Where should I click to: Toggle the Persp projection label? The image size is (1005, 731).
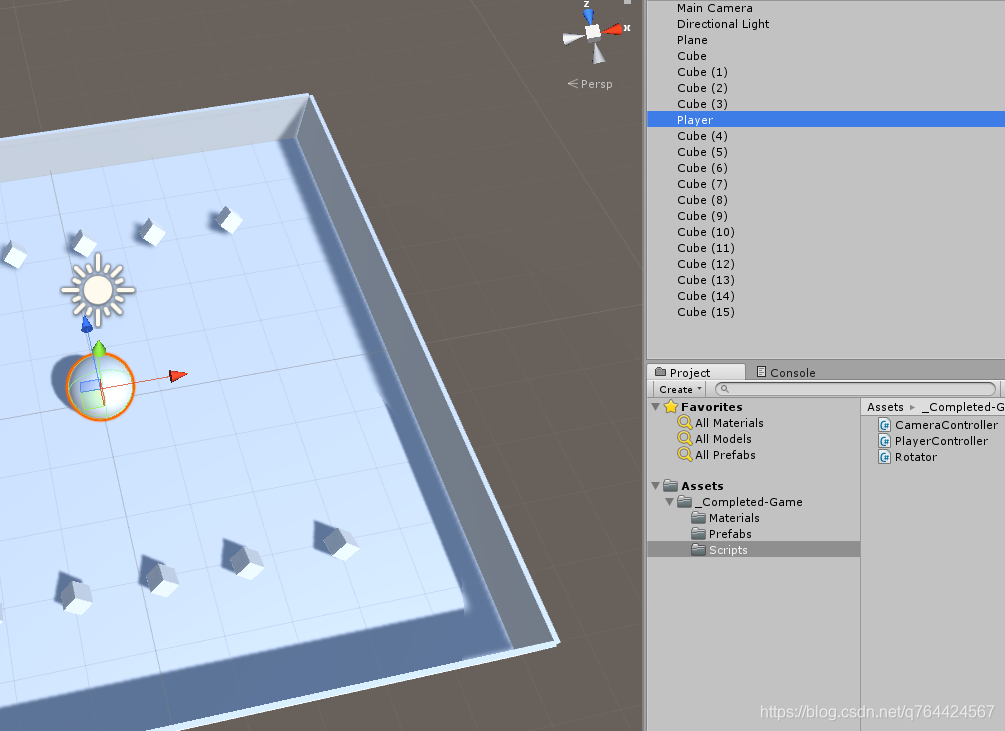coord(590,84)
